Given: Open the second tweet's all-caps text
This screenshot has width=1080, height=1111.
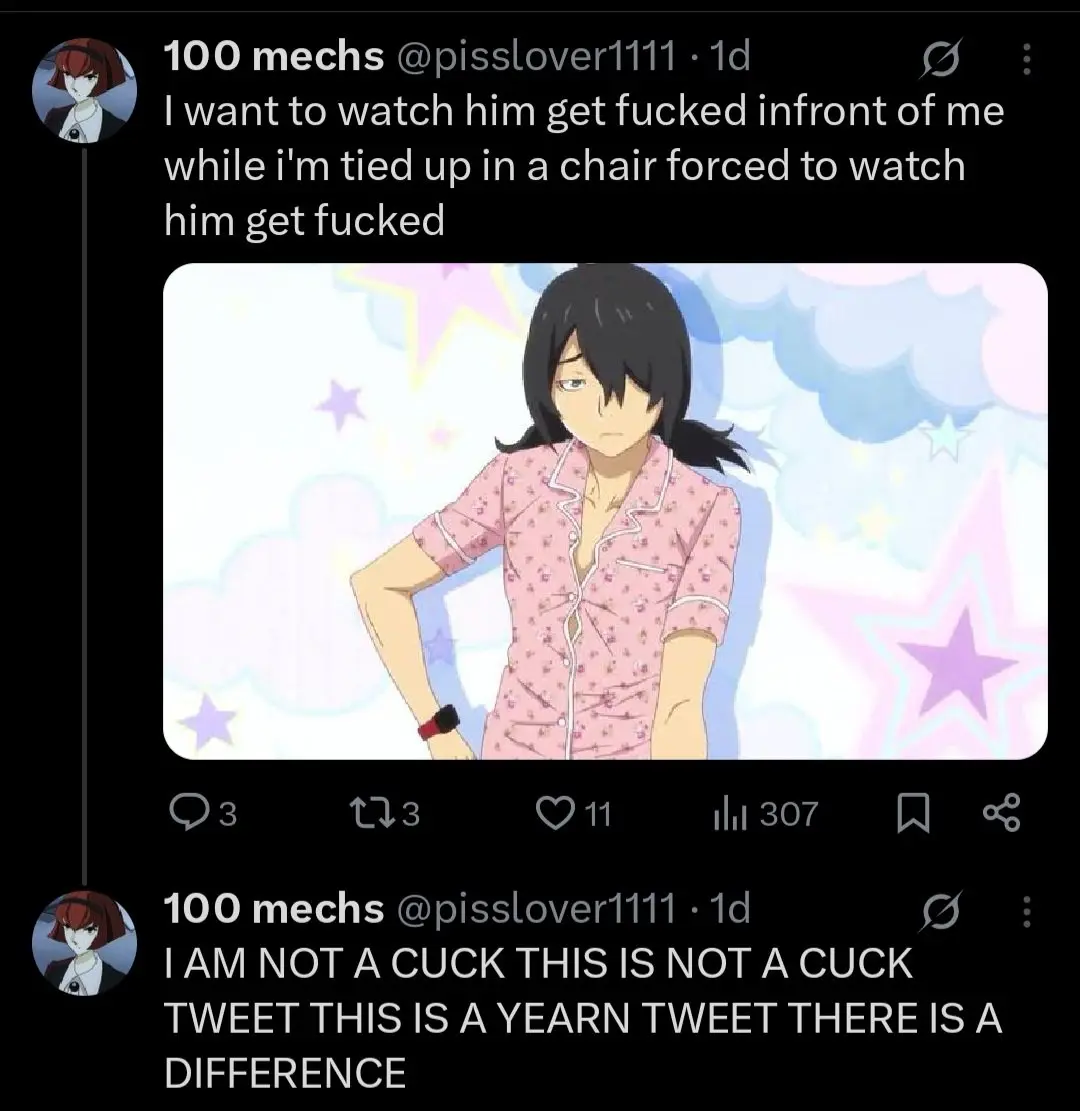Looking at the screenshot, I should (582, 1018).
